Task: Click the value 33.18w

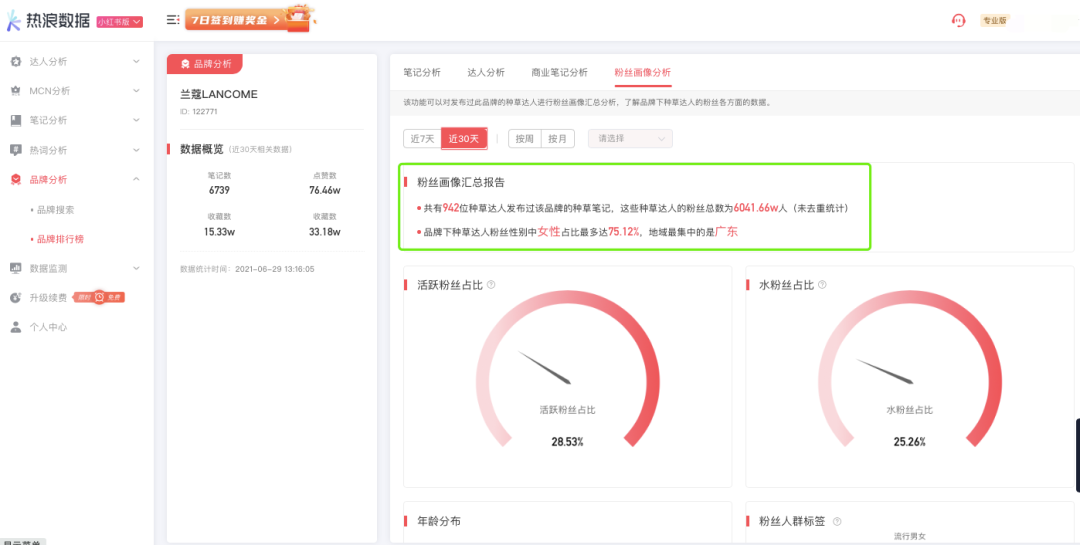Action: [324, 232]
